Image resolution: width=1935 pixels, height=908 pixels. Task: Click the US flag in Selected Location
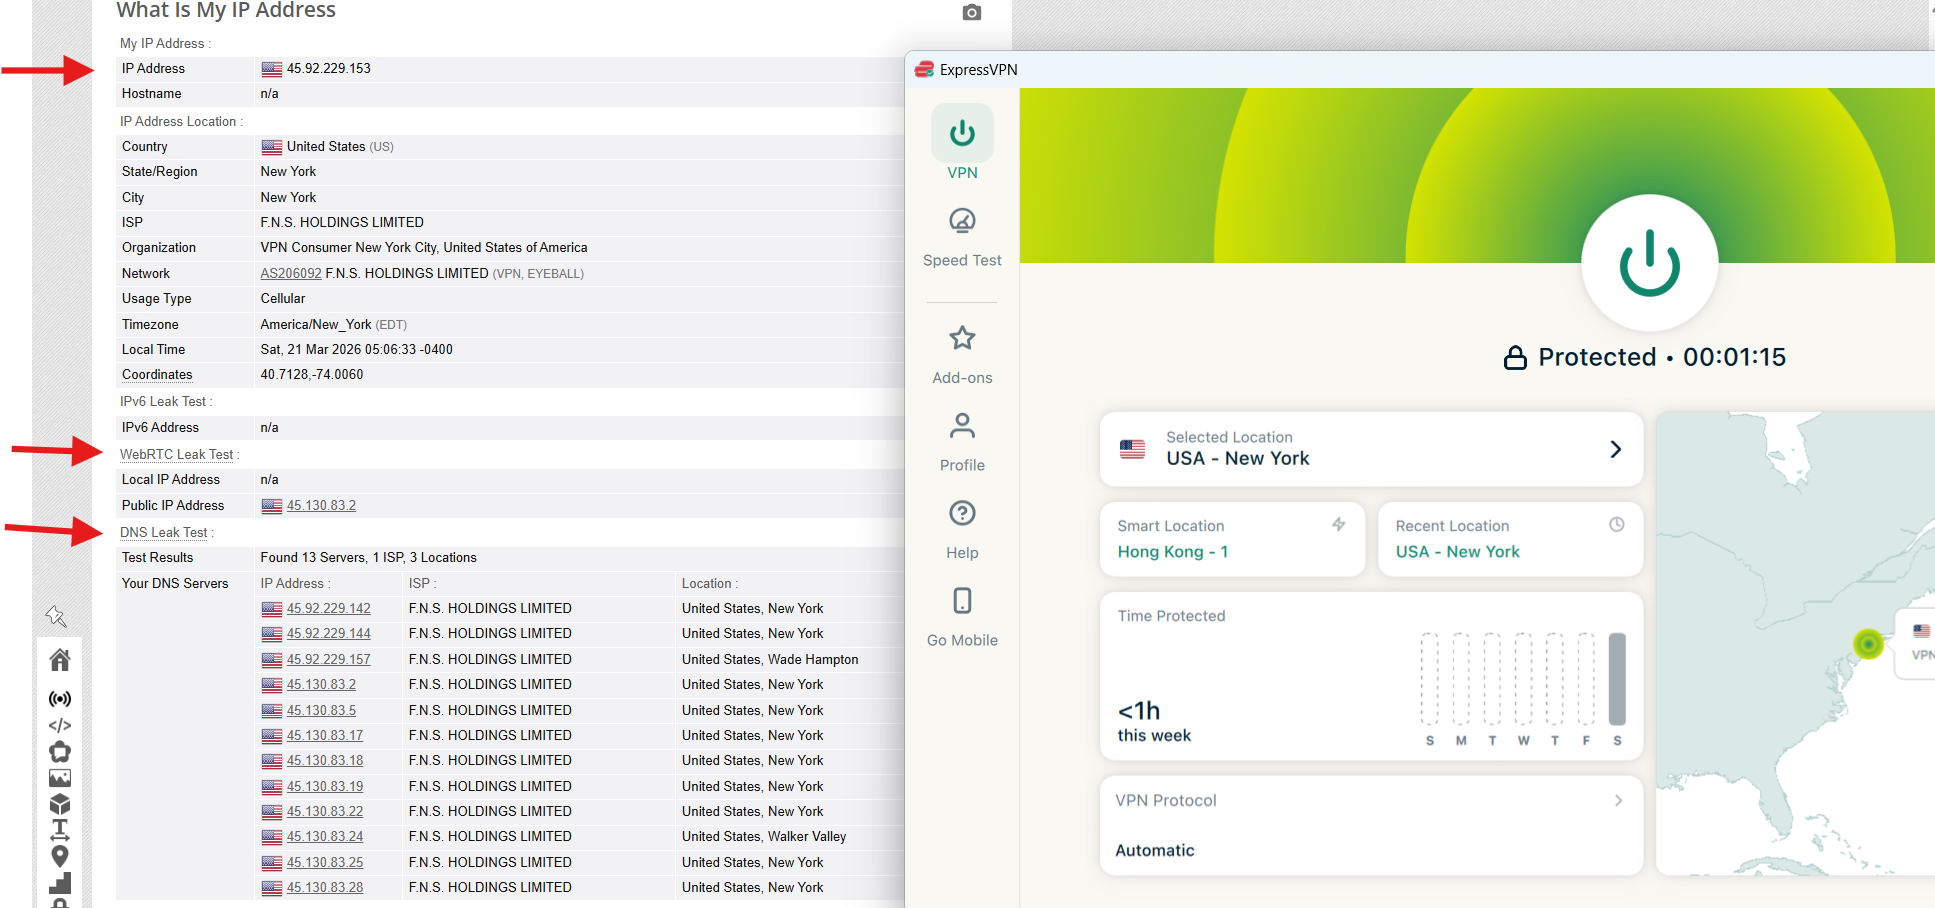(1132, 449)
